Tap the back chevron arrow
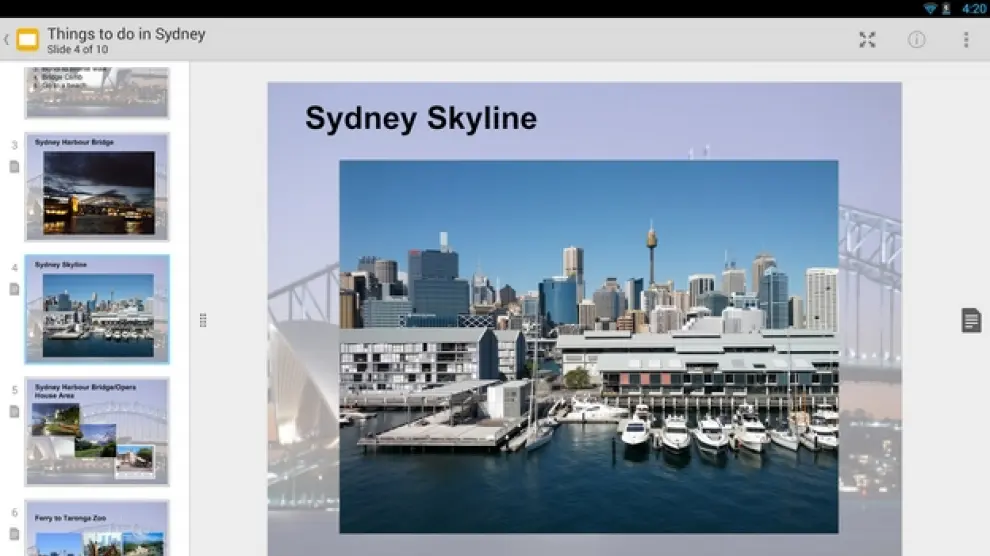The height and width of the screenshot is (556, 990). coord(6,40)
